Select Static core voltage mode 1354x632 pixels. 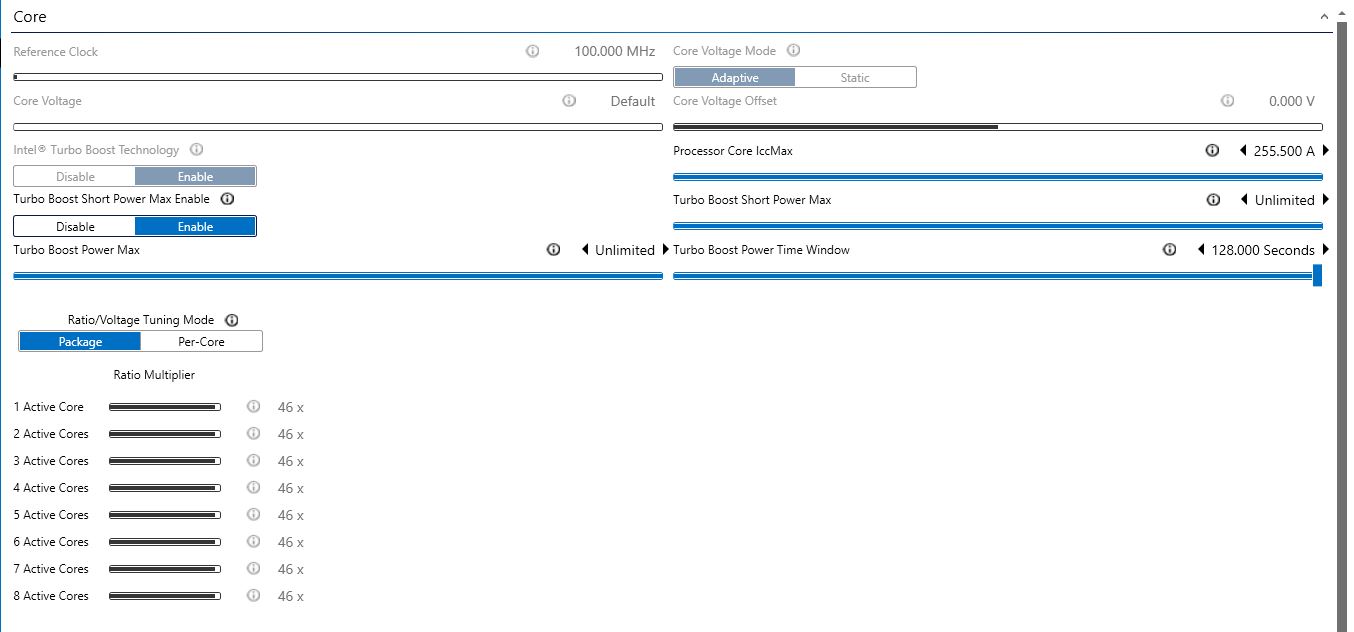click(x=854, y=78)
